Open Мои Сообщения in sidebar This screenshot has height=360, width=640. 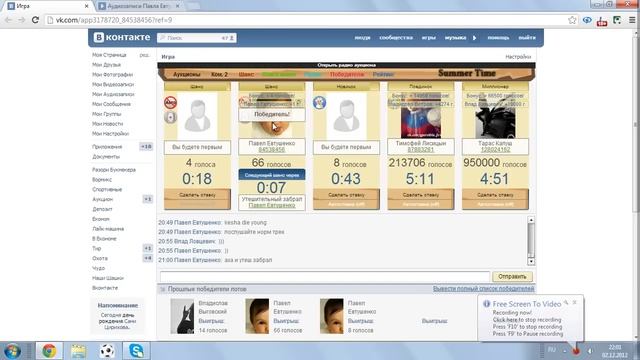click(111, 104)
